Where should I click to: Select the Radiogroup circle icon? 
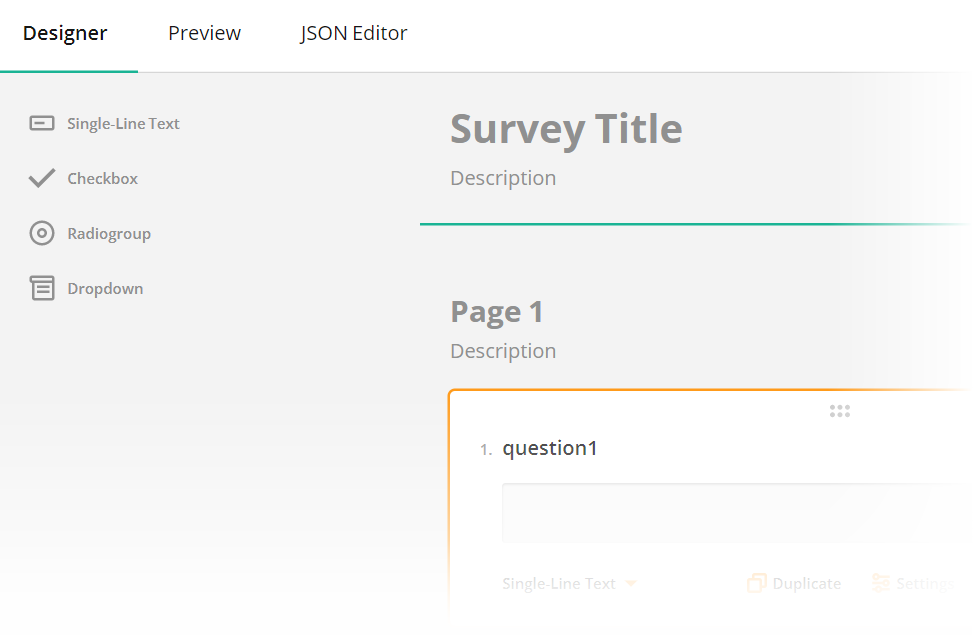(x=41, y=232)
